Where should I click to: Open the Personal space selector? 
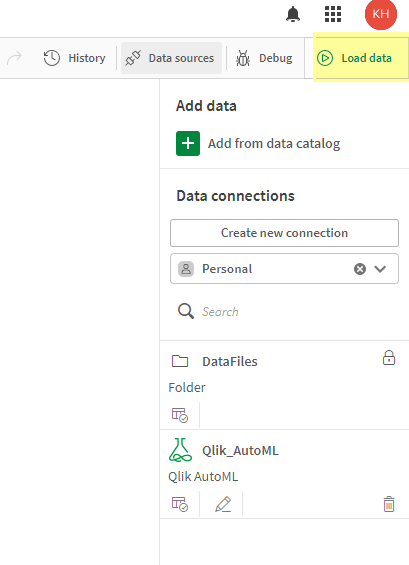pos(284,269)
